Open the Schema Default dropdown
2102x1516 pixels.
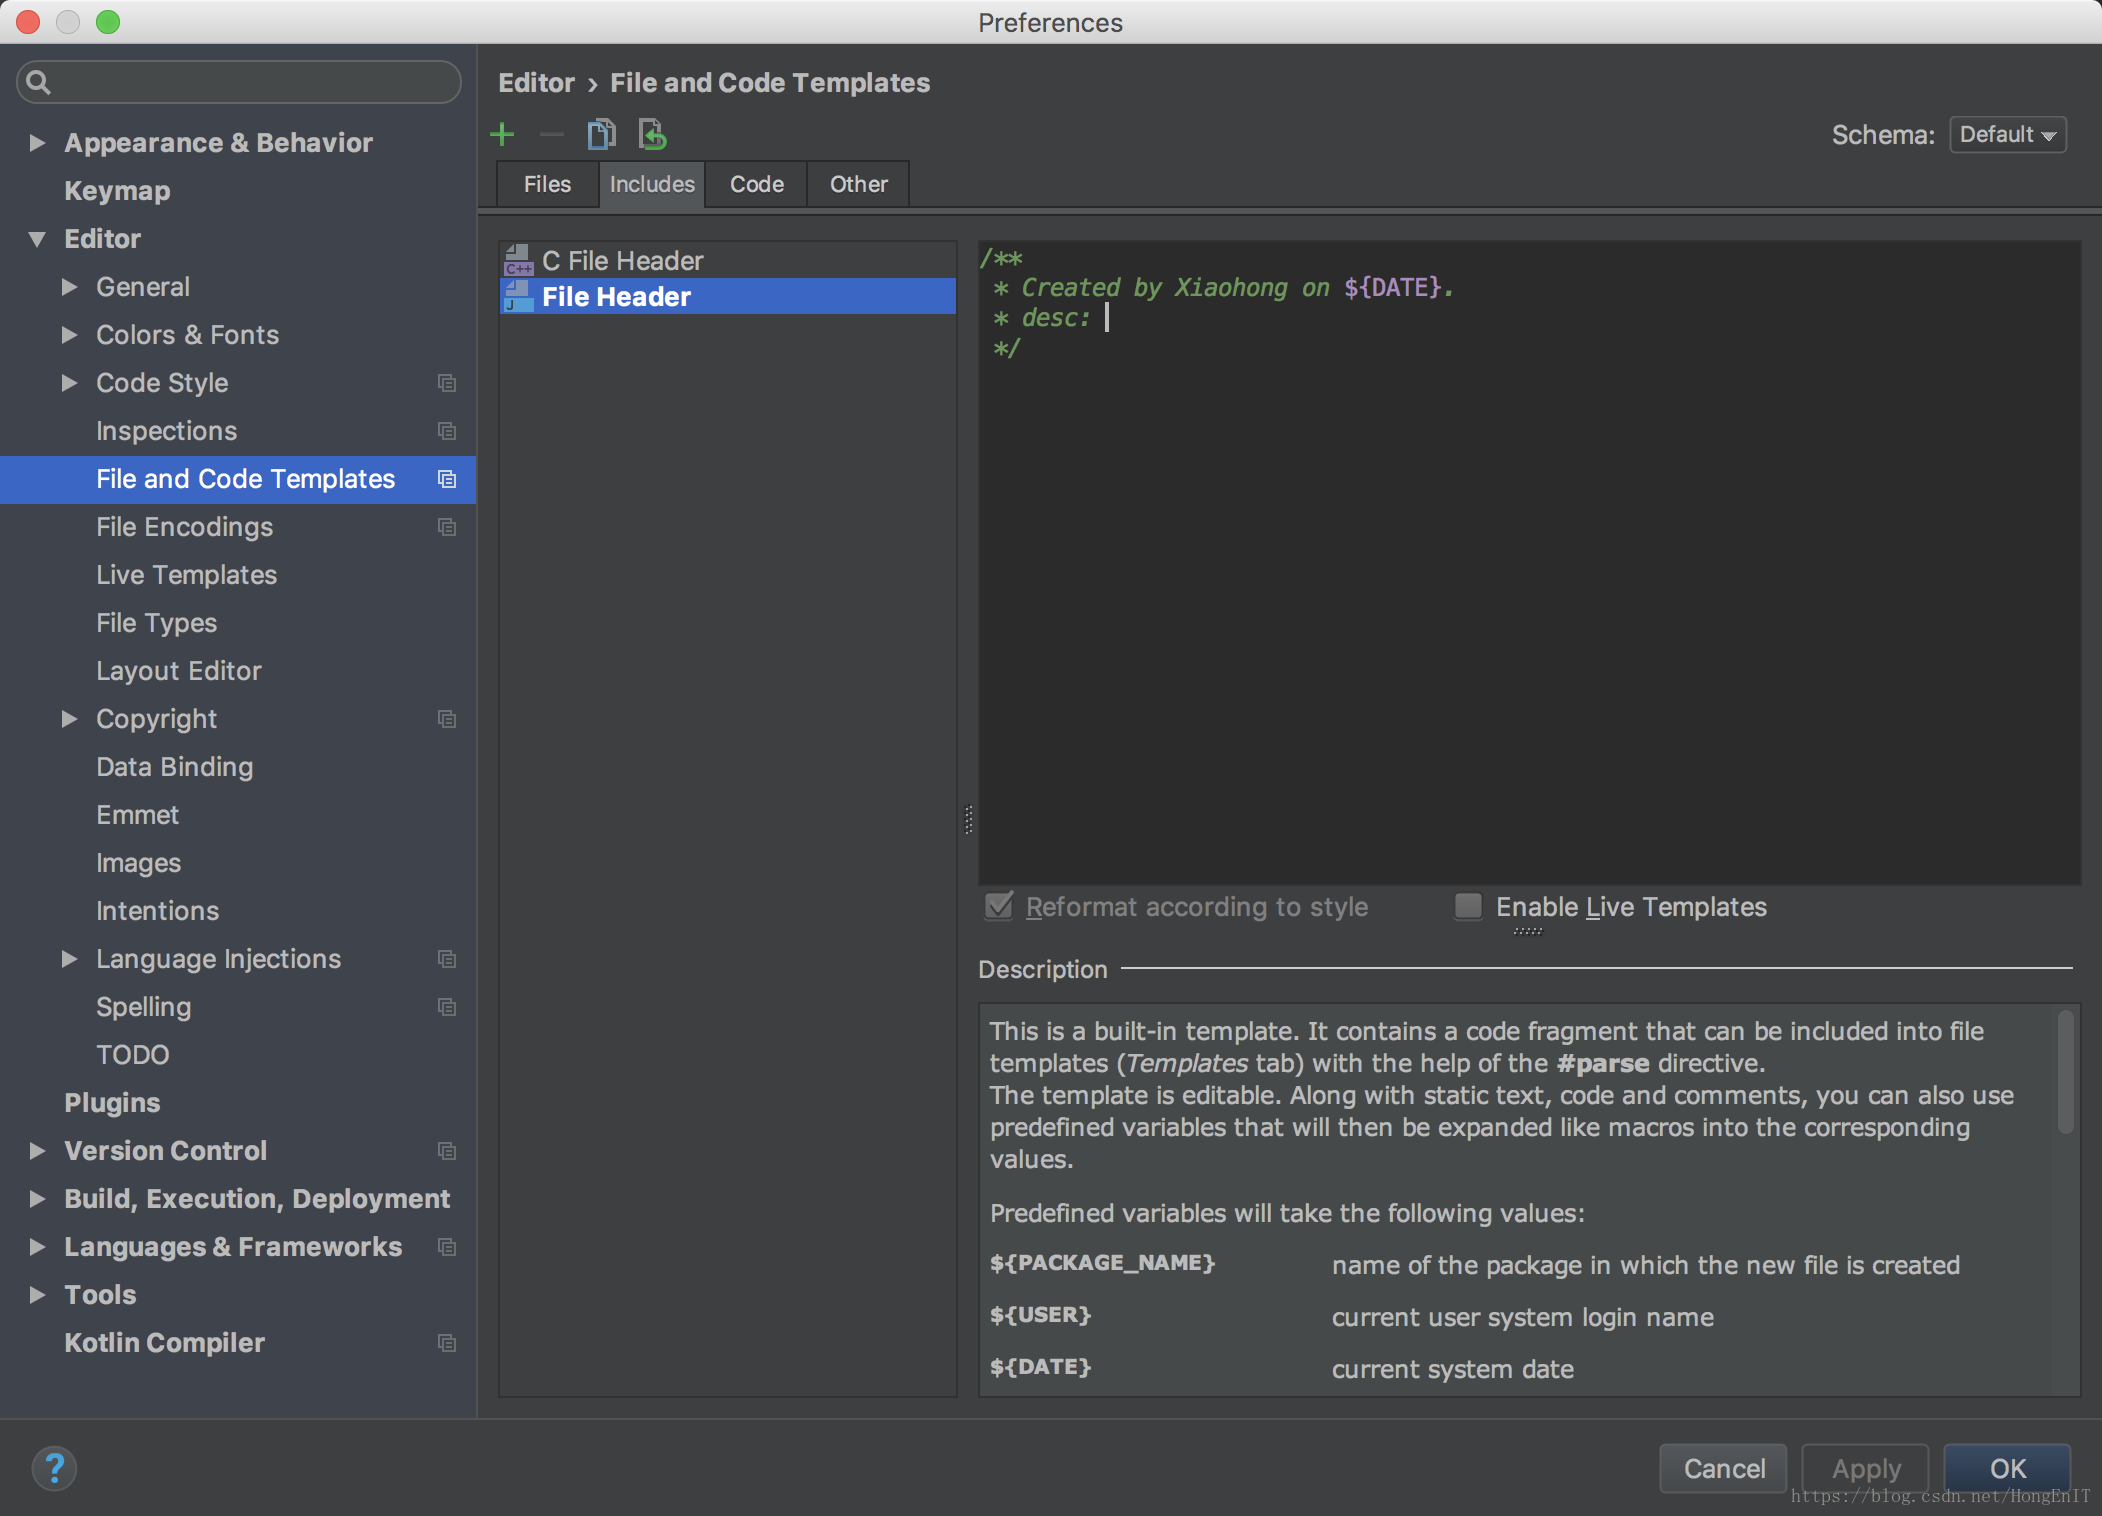pyautogui.click(x=2007, y=135)
